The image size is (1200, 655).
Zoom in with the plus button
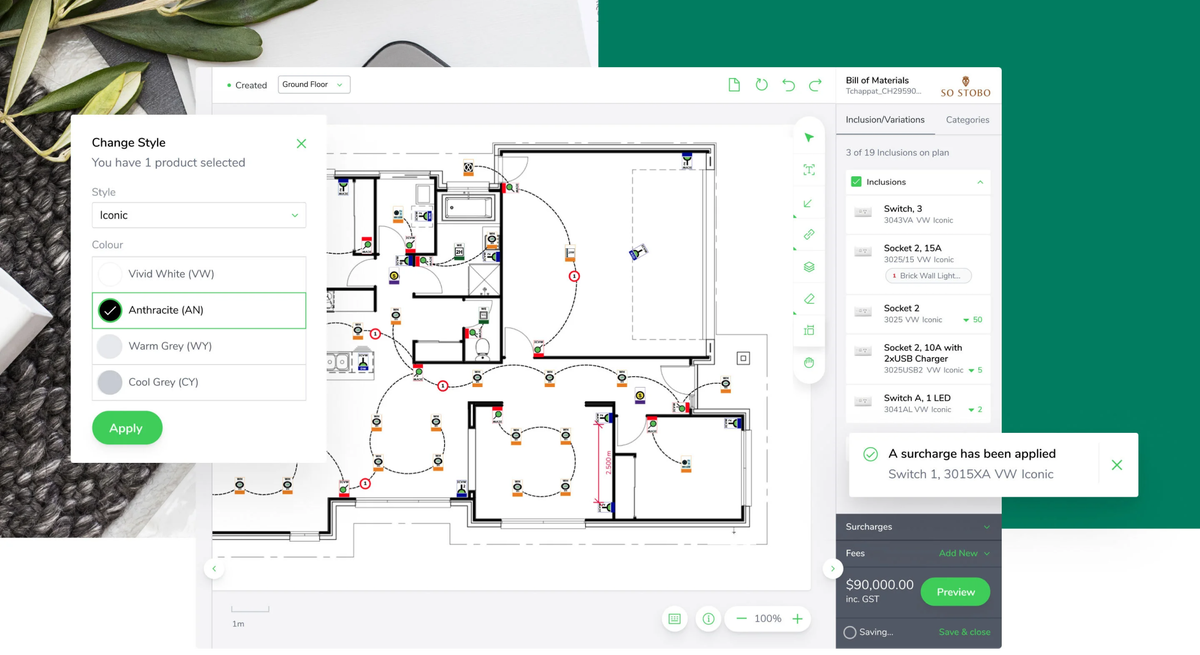(x=797, y=619)
